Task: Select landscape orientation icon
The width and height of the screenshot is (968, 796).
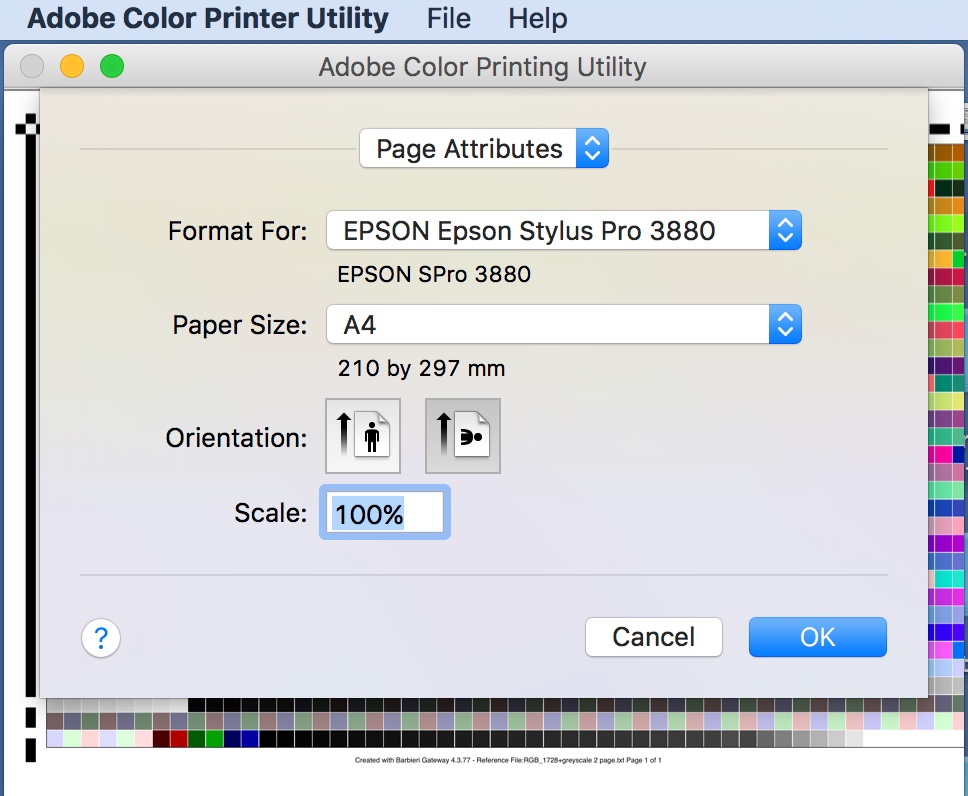Action: pos(463,436)
